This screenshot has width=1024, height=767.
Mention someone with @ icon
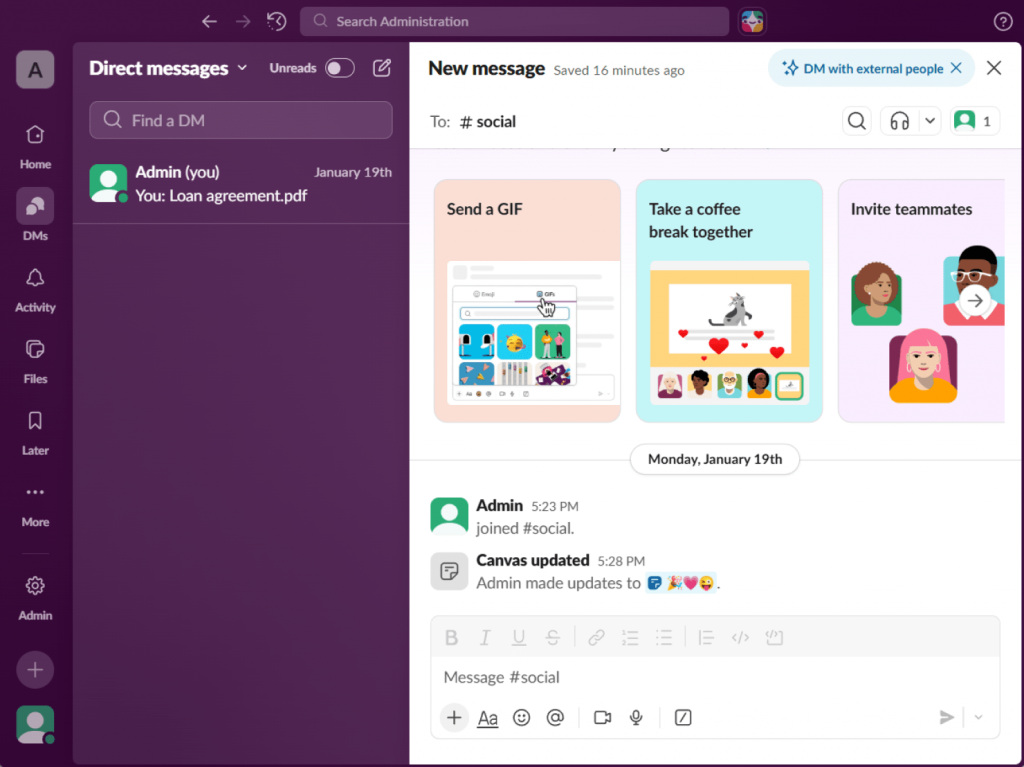point(555,717)
